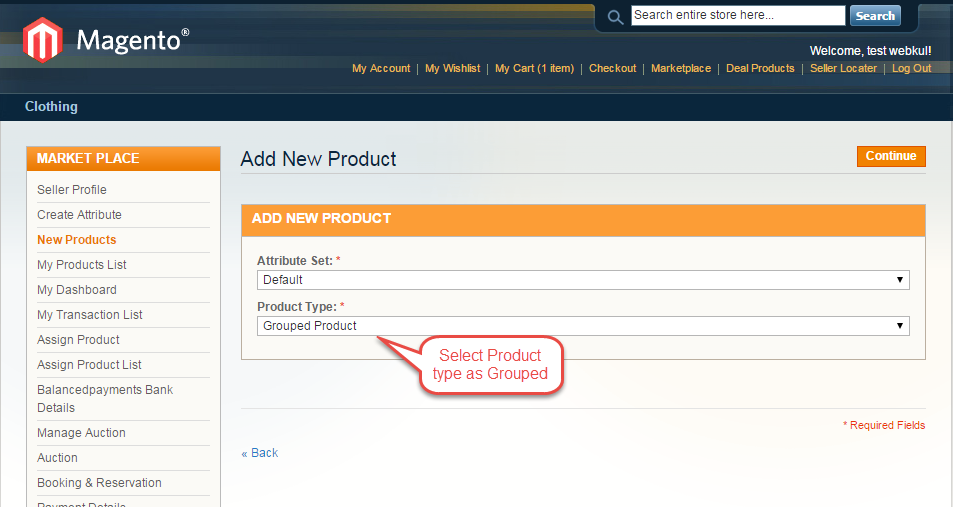Click the « Back link

coord(260,453)
